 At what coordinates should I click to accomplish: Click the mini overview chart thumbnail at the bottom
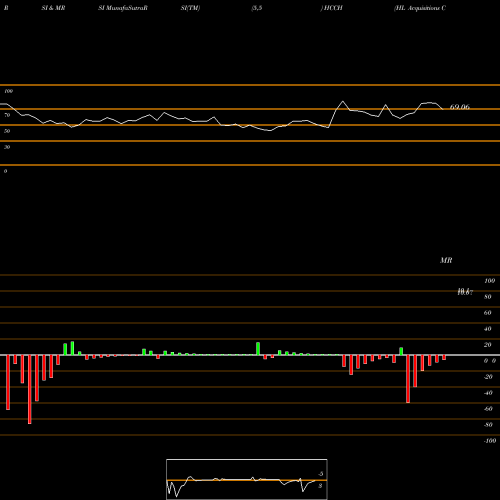click(247, 479)
